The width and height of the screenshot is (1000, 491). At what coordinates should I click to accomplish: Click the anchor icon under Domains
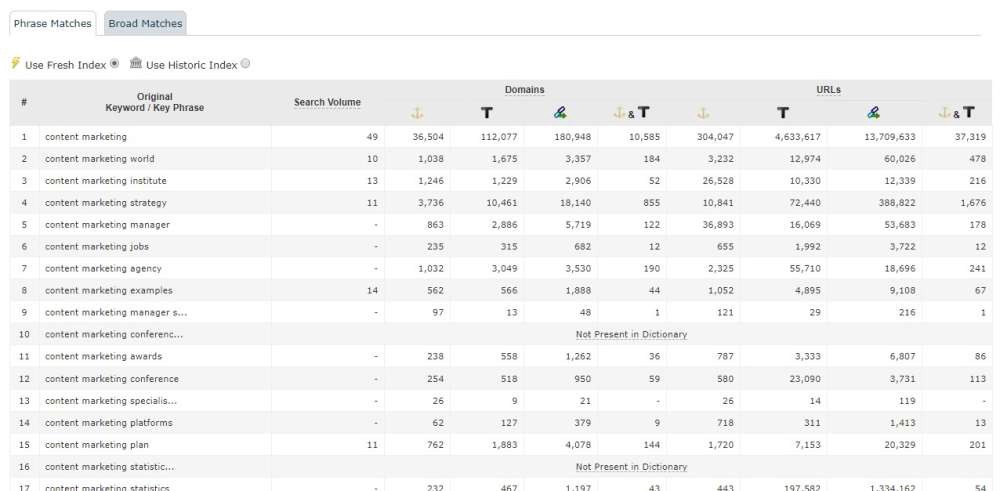[418, 113]
